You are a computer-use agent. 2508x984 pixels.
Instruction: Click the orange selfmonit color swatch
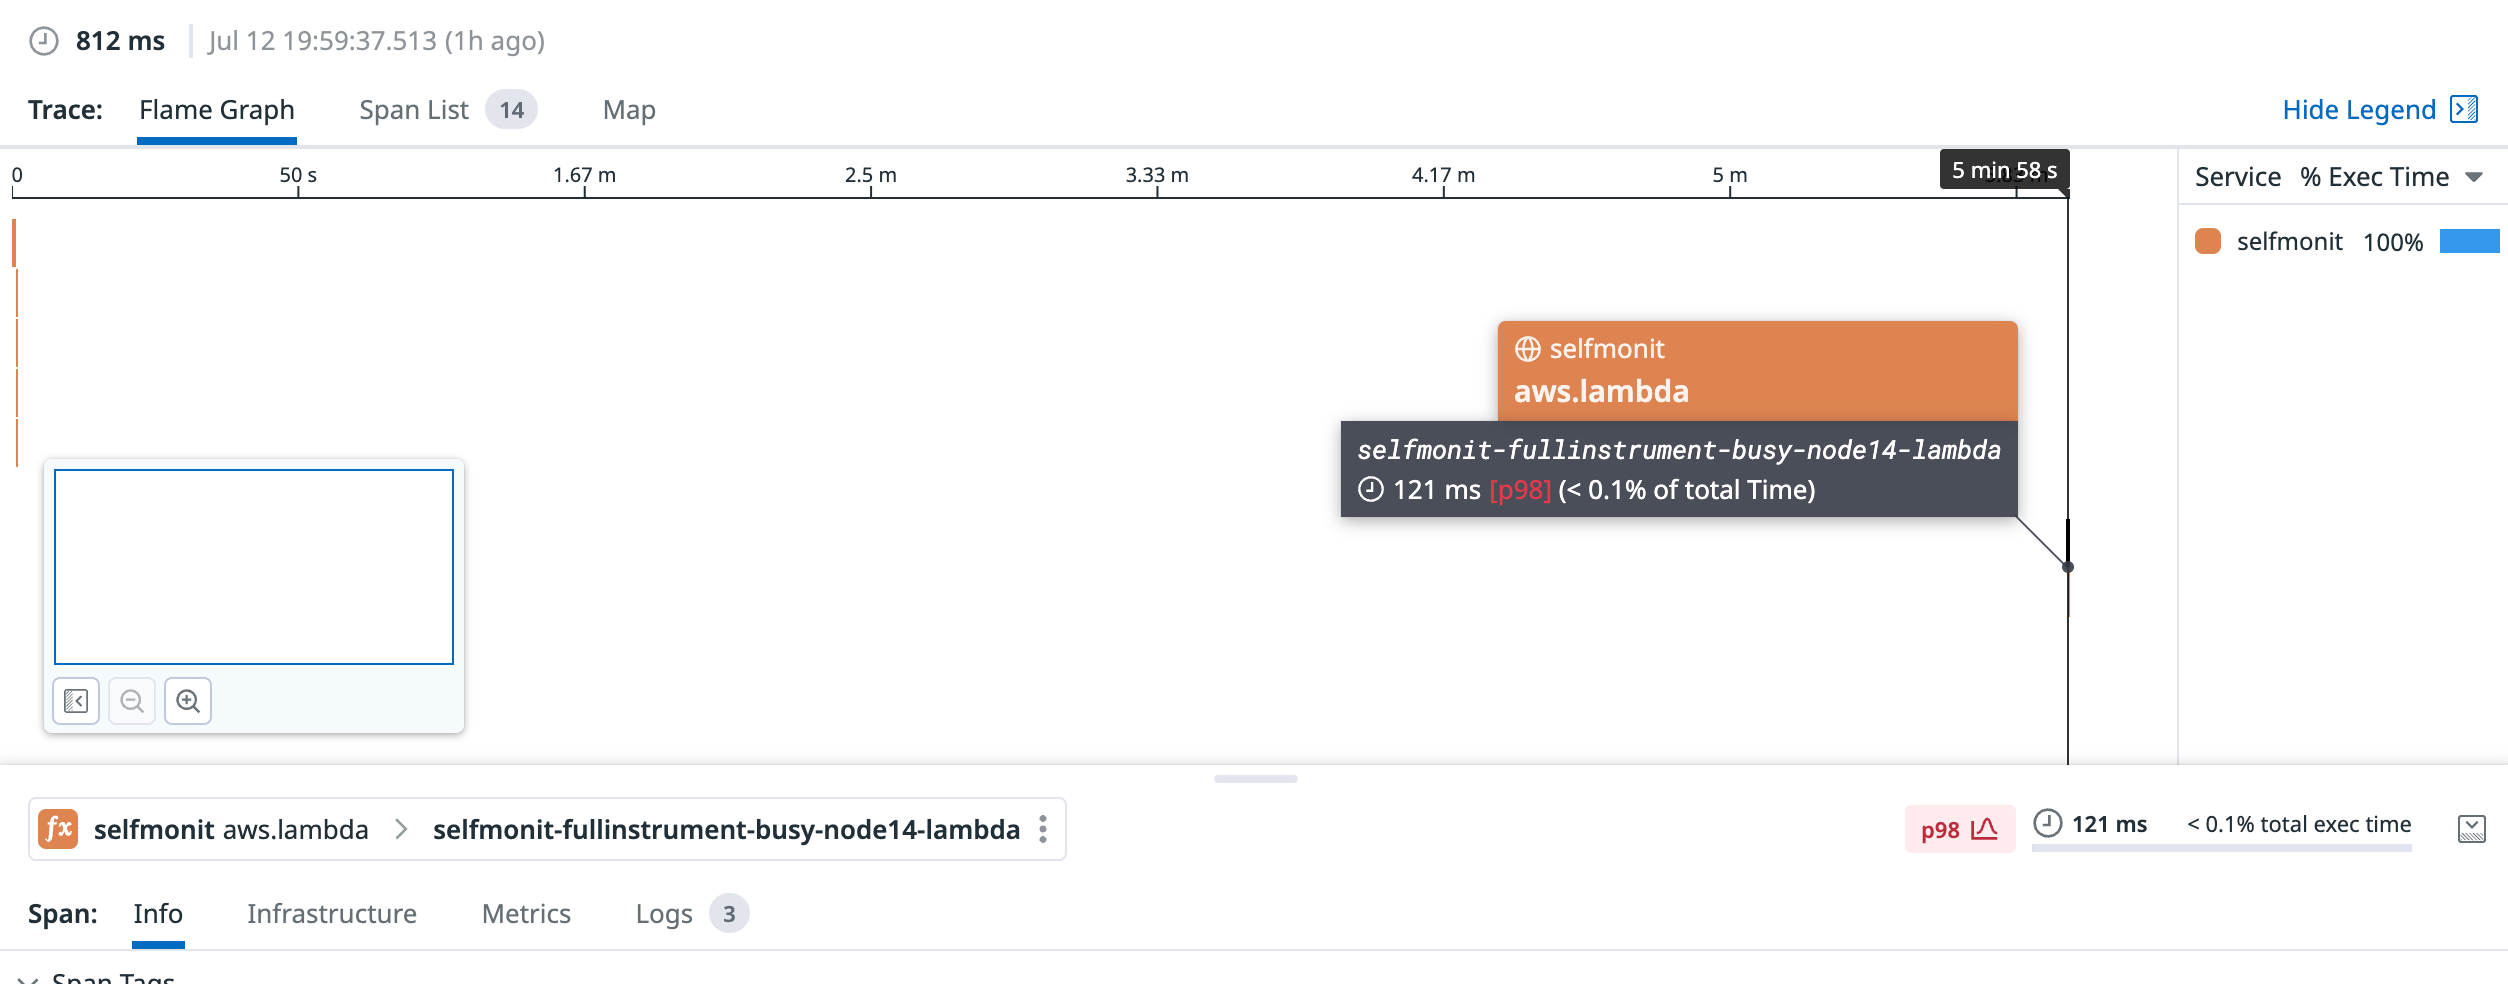point(2207,241)
